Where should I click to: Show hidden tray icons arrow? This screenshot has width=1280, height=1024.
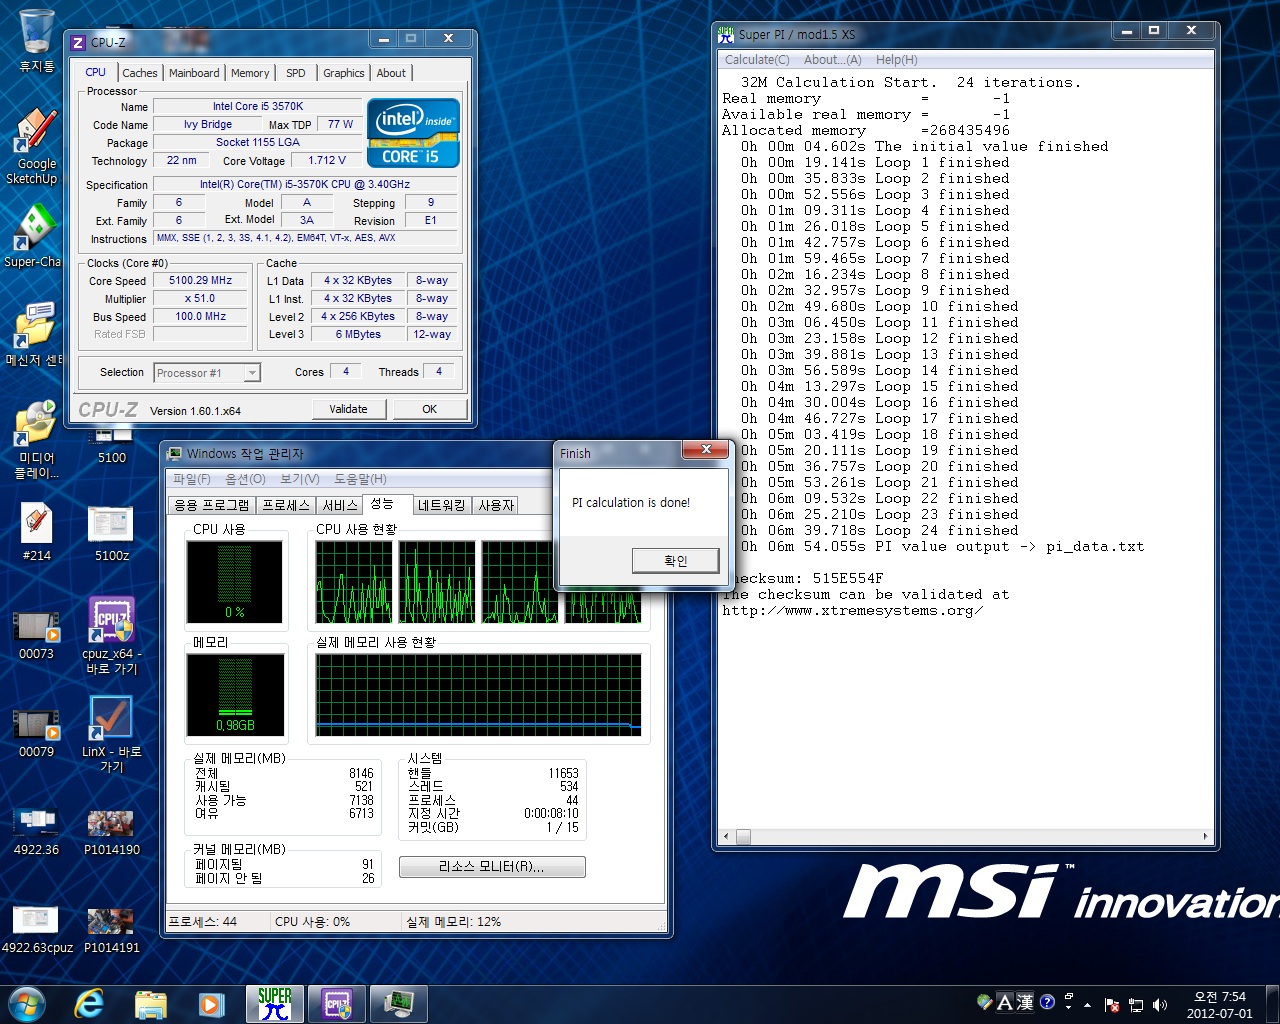click(x=1088, y=1005)
